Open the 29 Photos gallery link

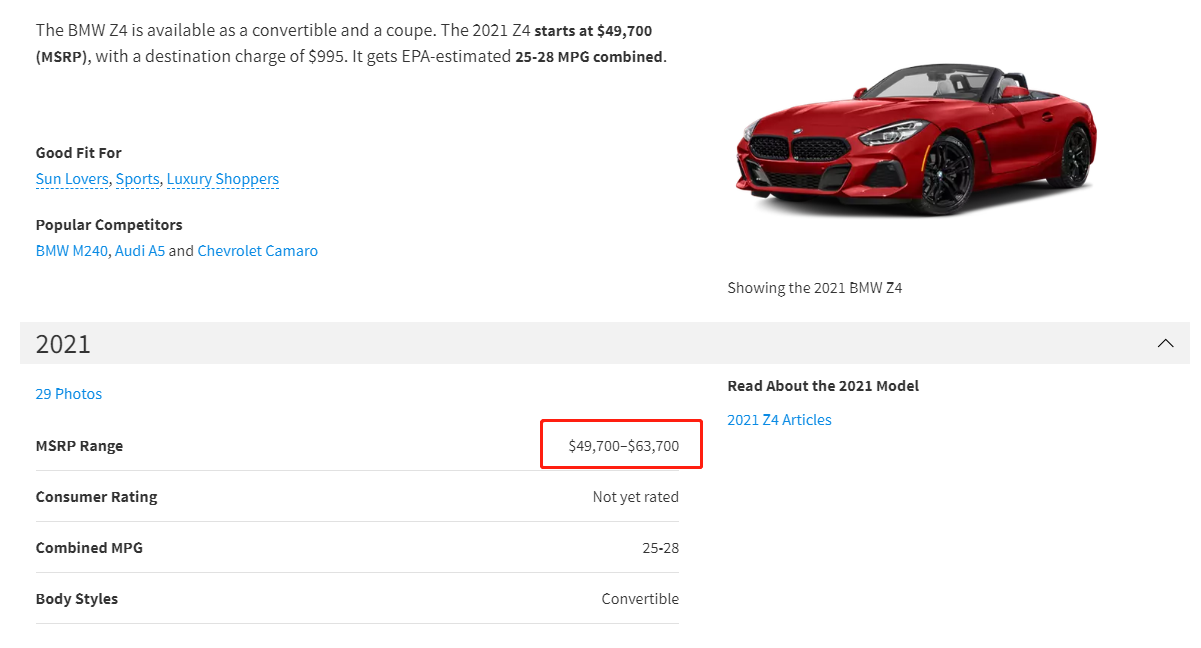[69, 394]
